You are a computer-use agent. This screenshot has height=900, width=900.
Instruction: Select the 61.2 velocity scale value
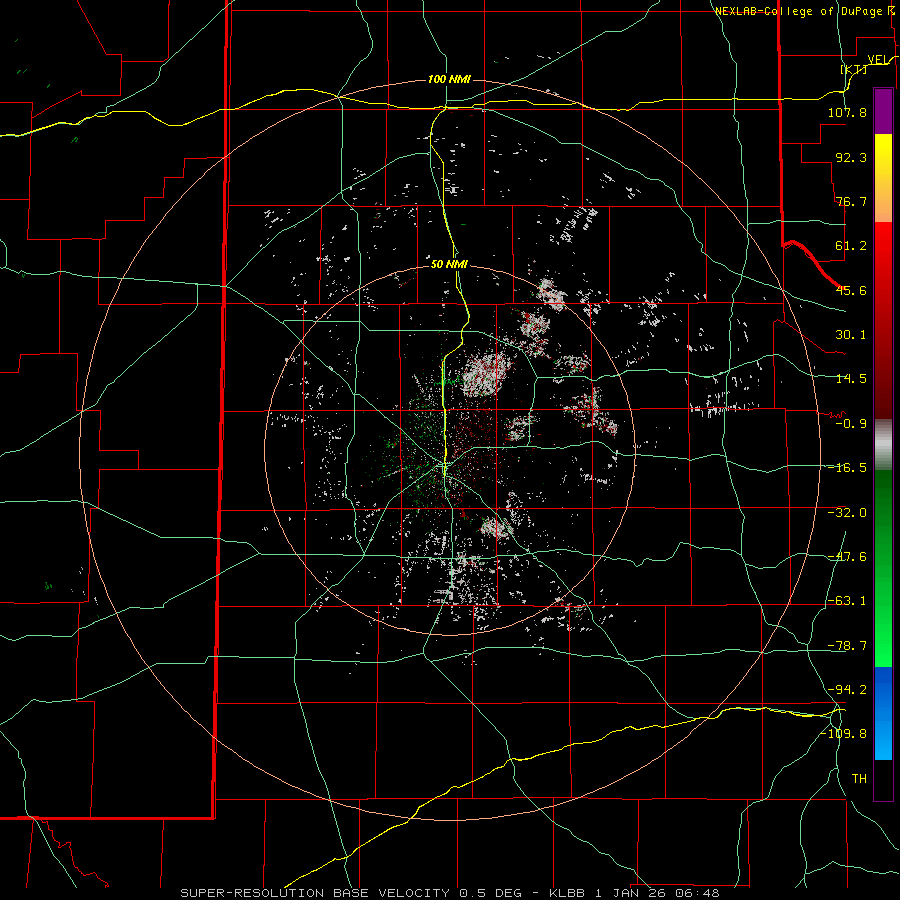pyautogui.click(x=851, y=246)
